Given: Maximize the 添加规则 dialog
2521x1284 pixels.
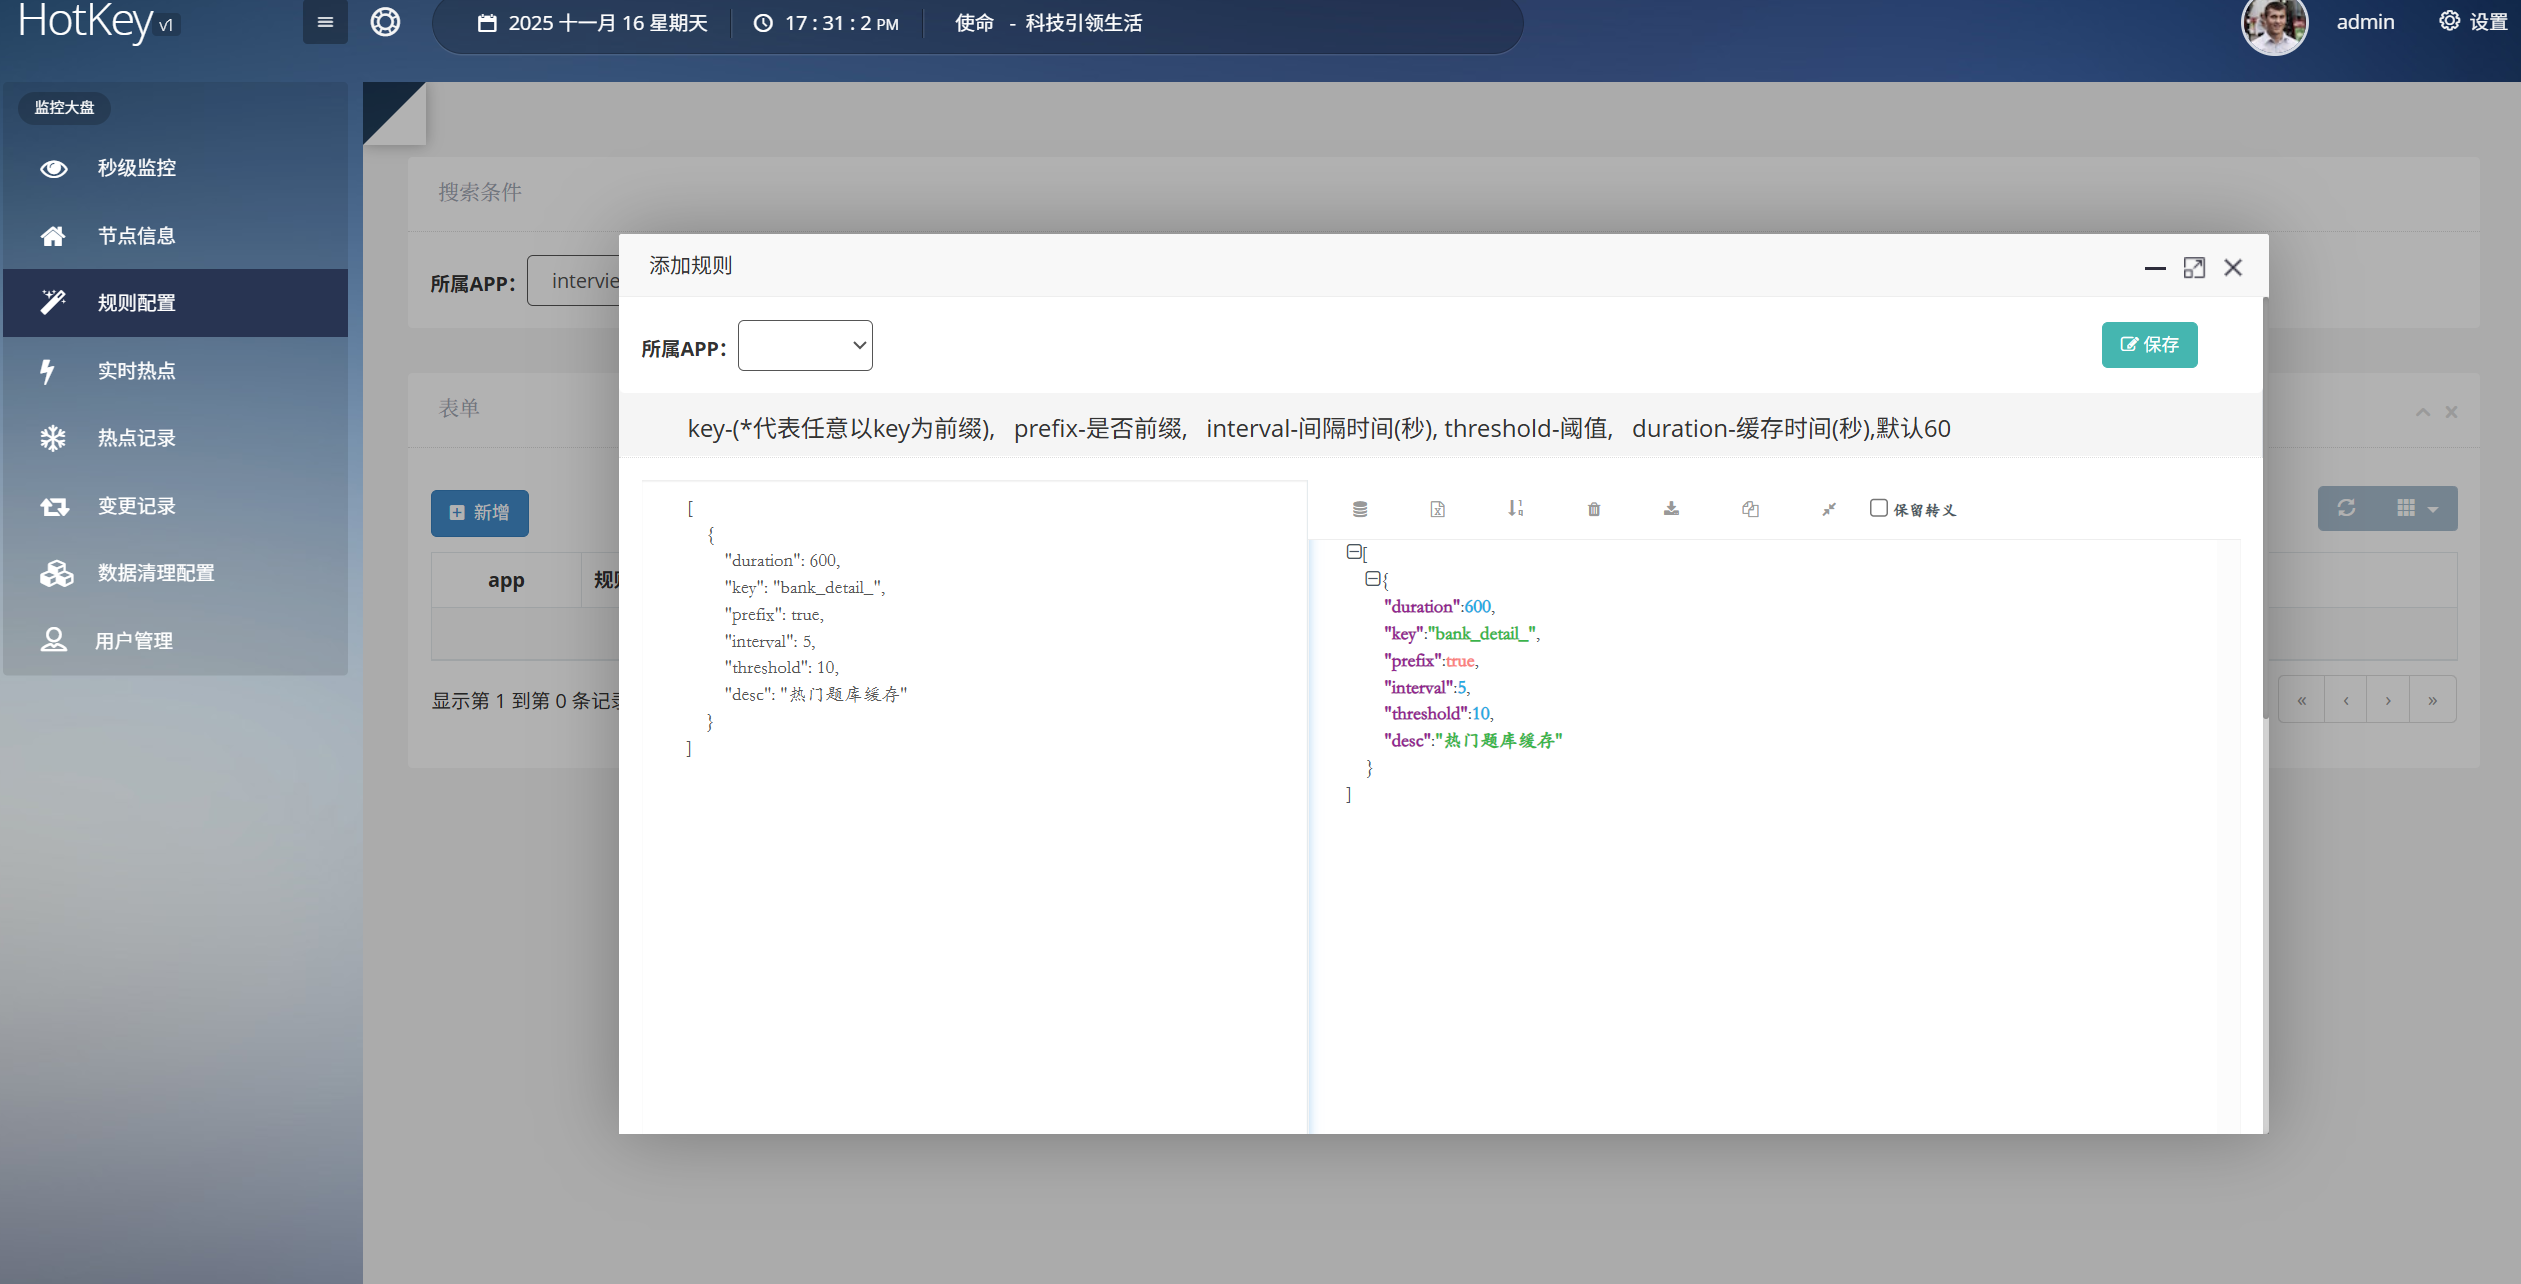Looking at the screenshot, I should pos(2194,268).
